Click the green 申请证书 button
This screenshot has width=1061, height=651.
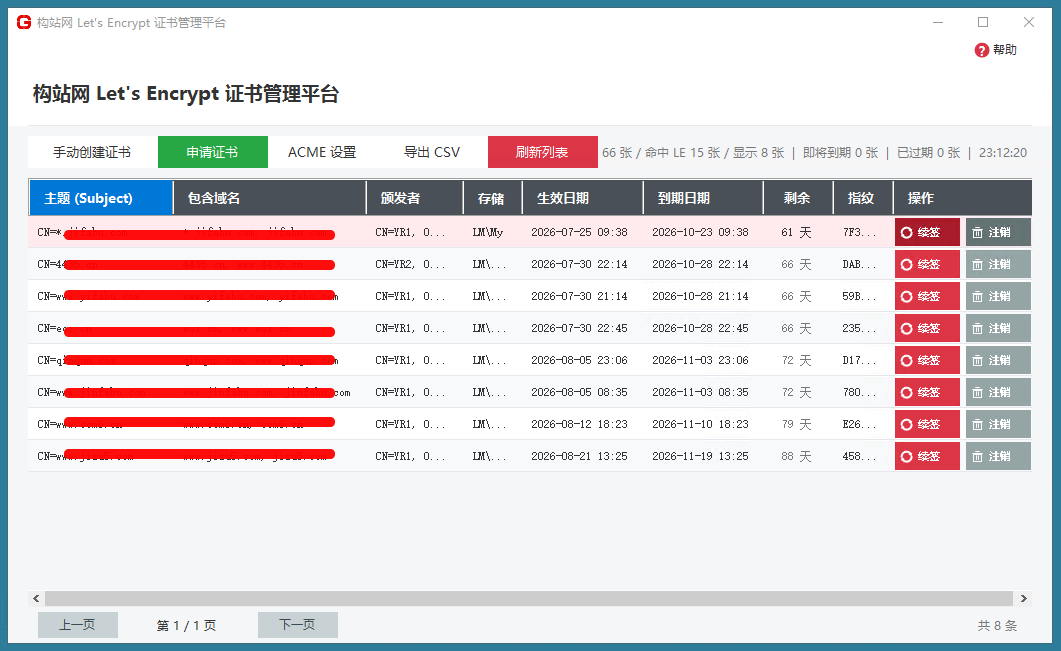pyautogui.click(x=212, y=152)
